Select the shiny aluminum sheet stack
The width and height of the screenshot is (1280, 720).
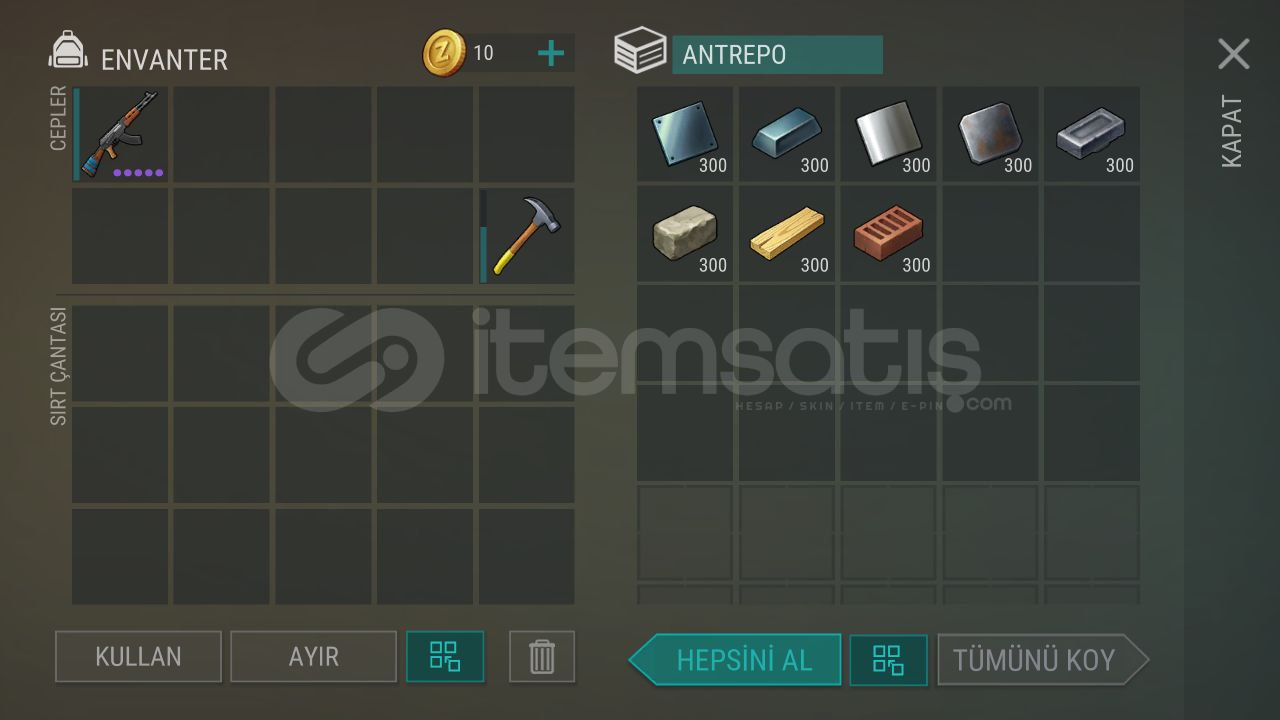click(889, 134)
